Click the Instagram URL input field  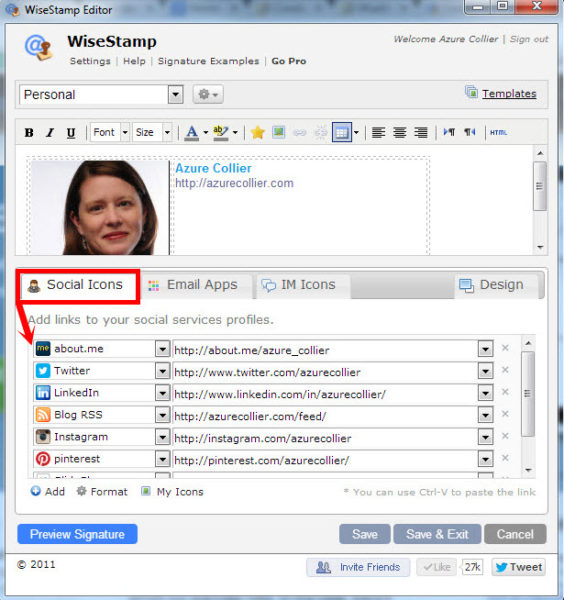325,438
